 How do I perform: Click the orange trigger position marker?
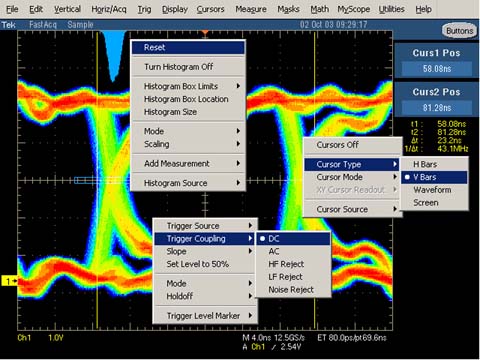coord(205,33)
